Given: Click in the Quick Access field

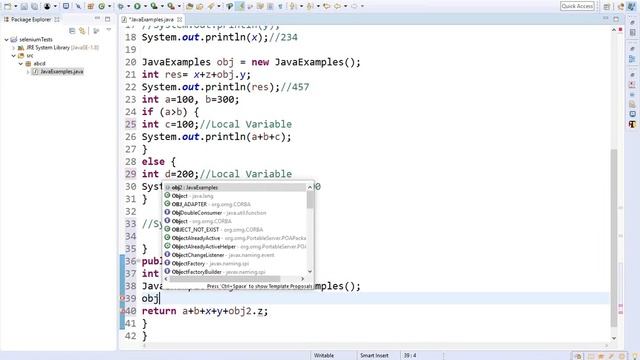Looking at the screenshot, I should click(x=577, y=6).
